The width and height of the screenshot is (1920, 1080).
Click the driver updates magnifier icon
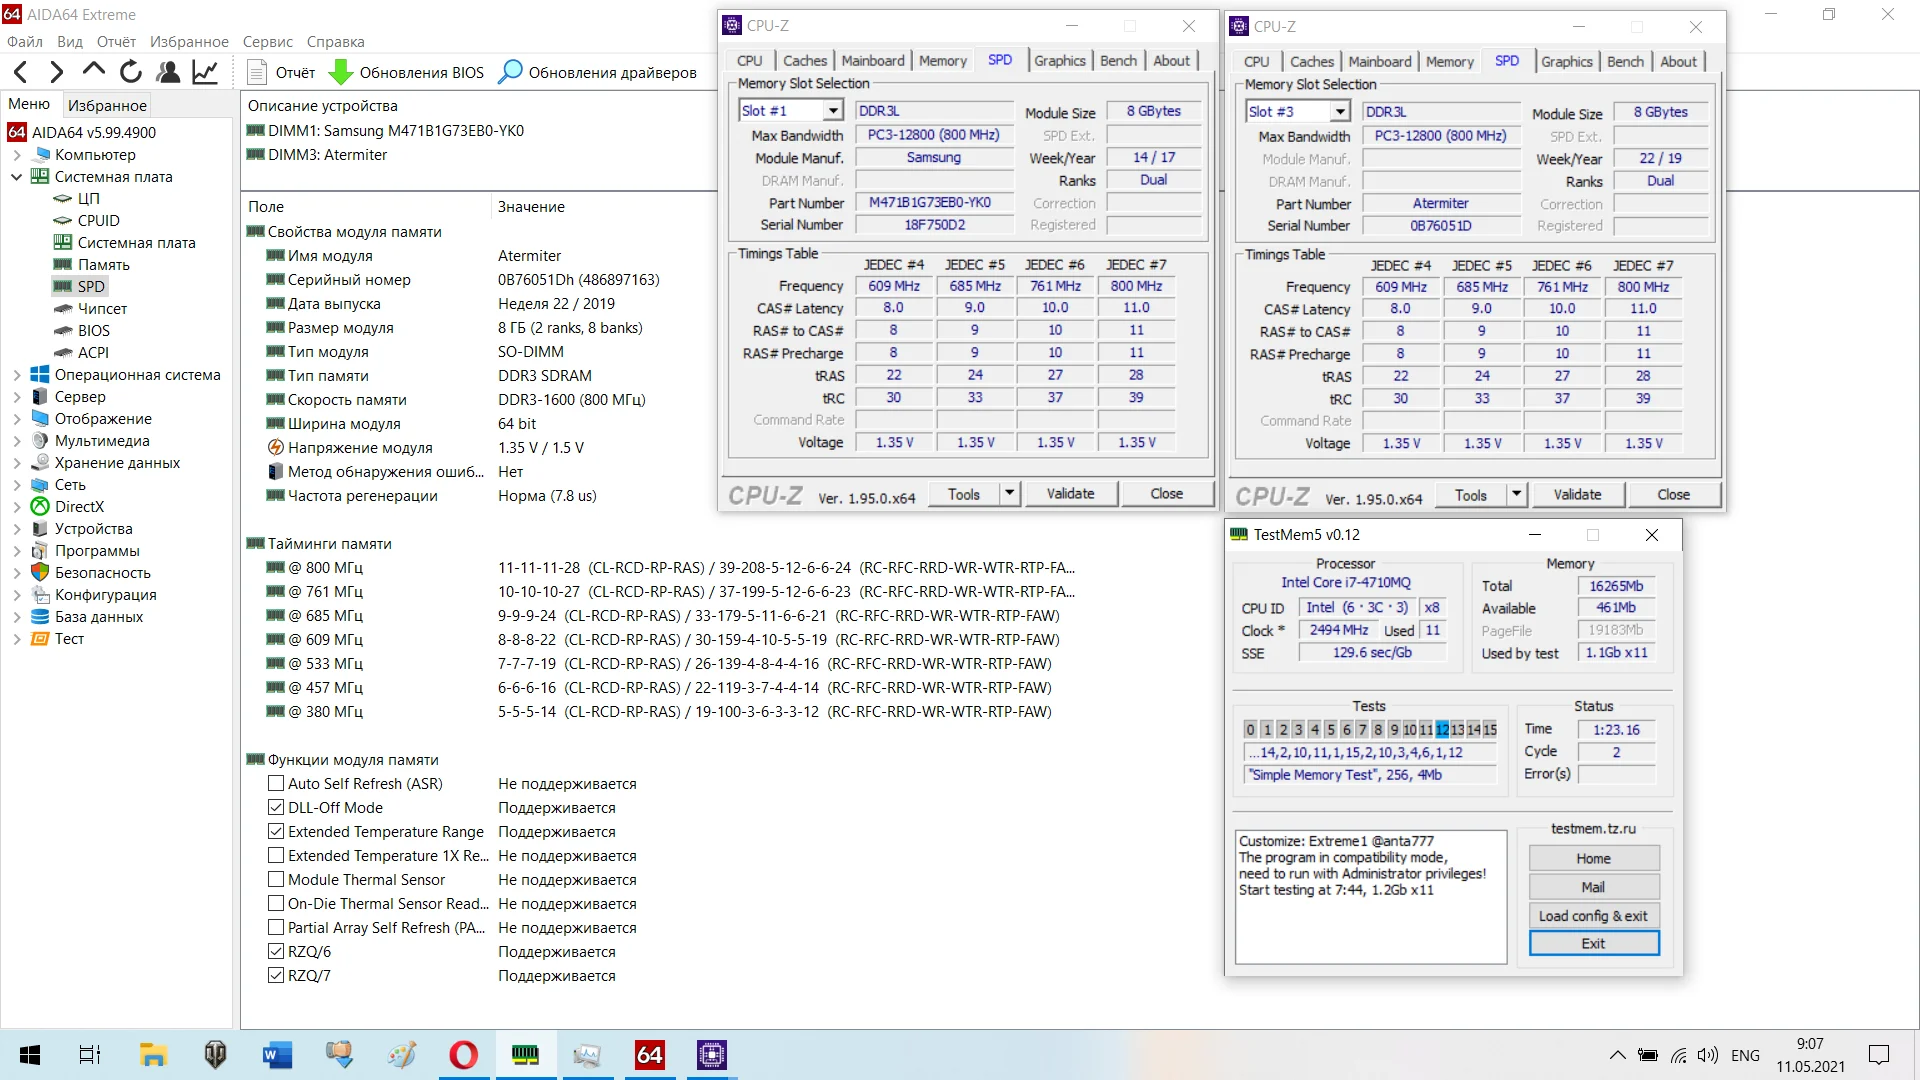[510, 72]
